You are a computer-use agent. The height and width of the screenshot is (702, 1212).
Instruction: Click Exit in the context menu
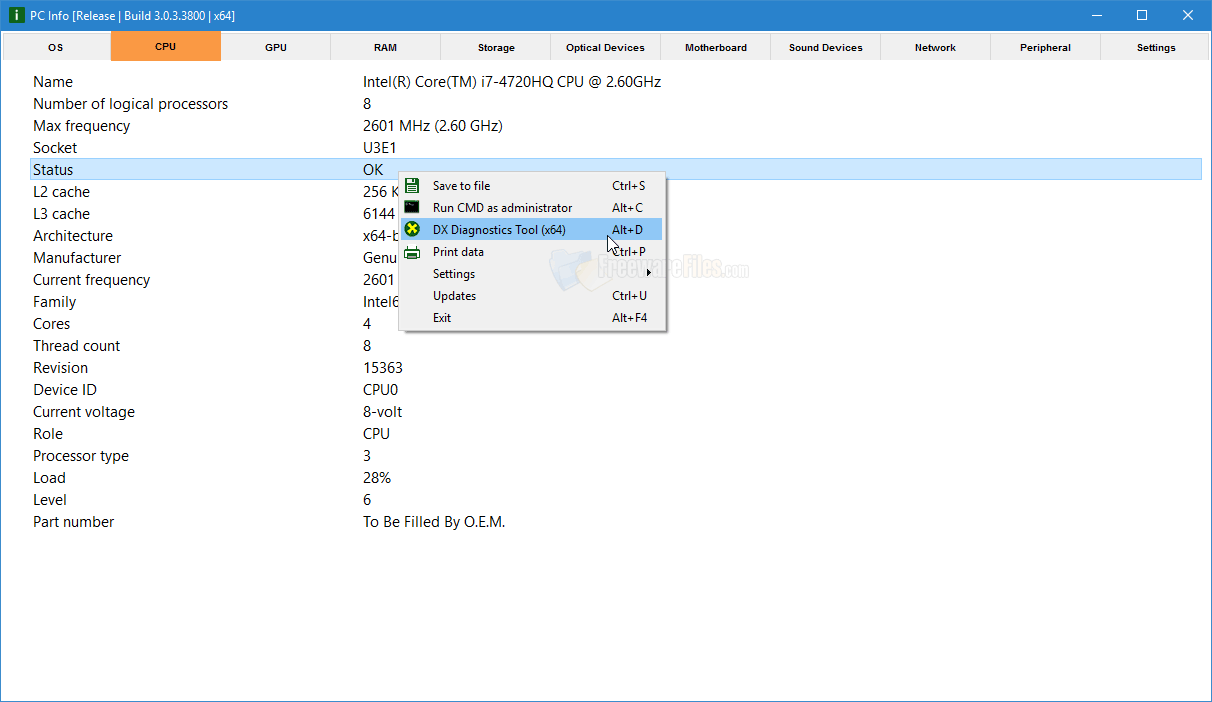(x=441, y=317)
